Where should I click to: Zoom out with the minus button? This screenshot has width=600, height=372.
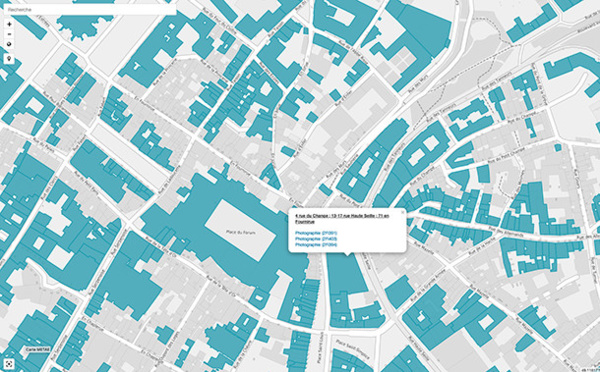coord(10,34)
